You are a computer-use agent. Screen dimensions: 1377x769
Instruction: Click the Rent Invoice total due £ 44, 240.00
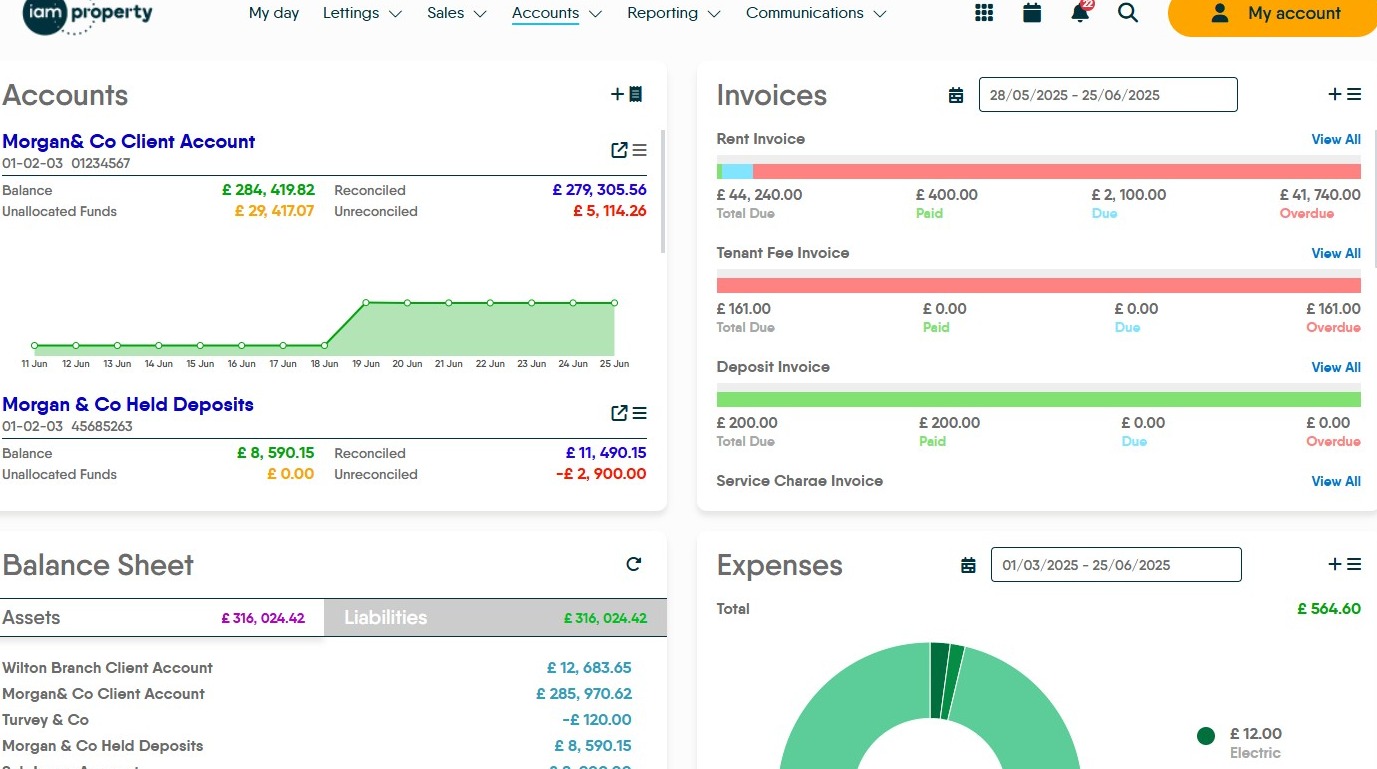click(759, 195)
